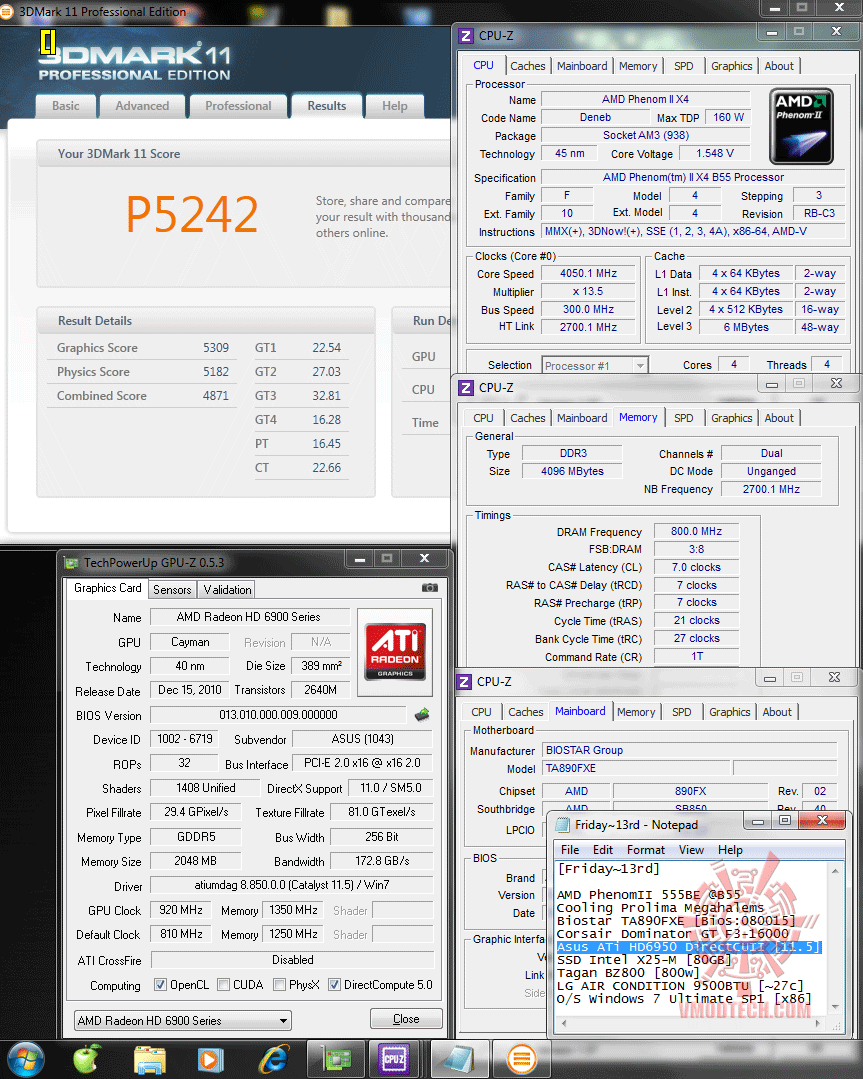863x1079 pixels.
Task: Open Graphics tab in top CPU-Z window
Action: pos(732,66)
